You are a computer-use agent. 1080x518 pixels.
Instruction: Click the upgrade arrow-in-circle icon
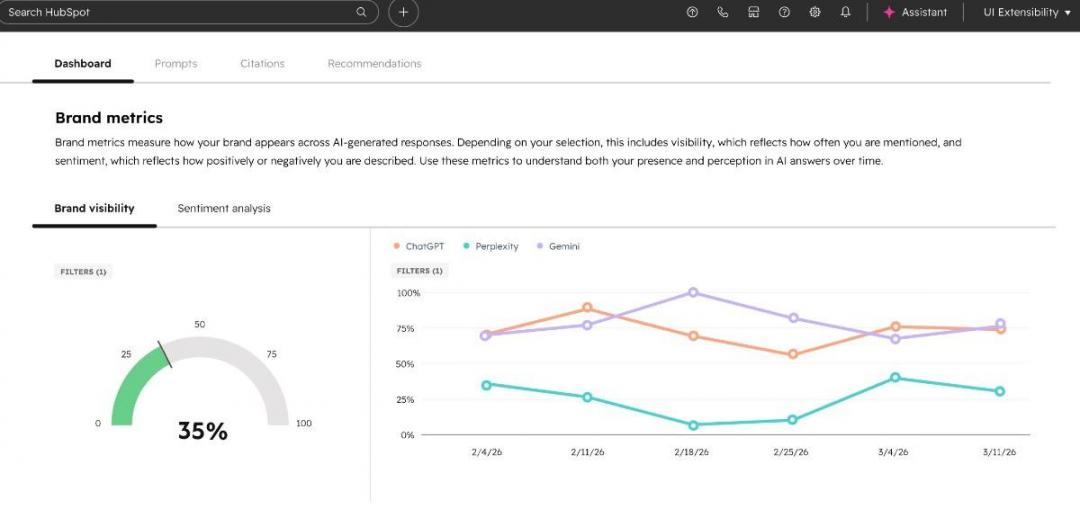click(692, 12)
